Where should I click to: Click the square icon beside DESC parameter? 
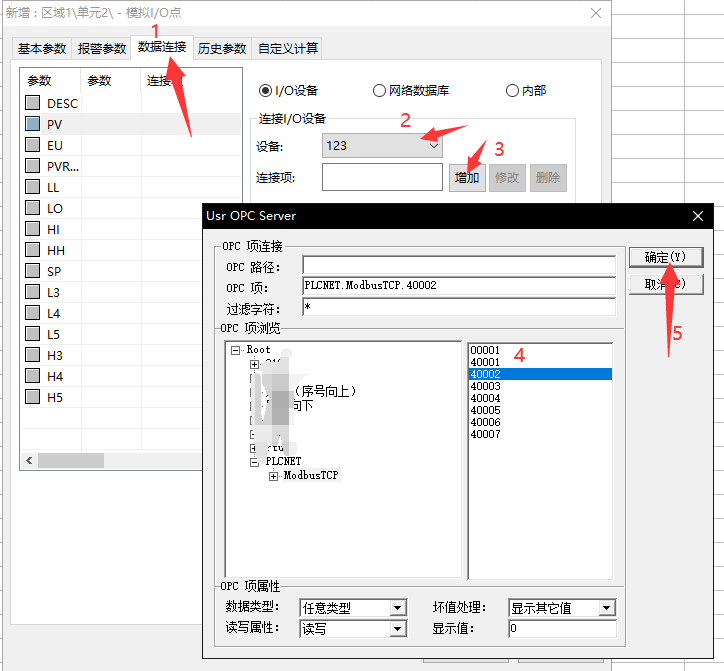pos(33,103)
